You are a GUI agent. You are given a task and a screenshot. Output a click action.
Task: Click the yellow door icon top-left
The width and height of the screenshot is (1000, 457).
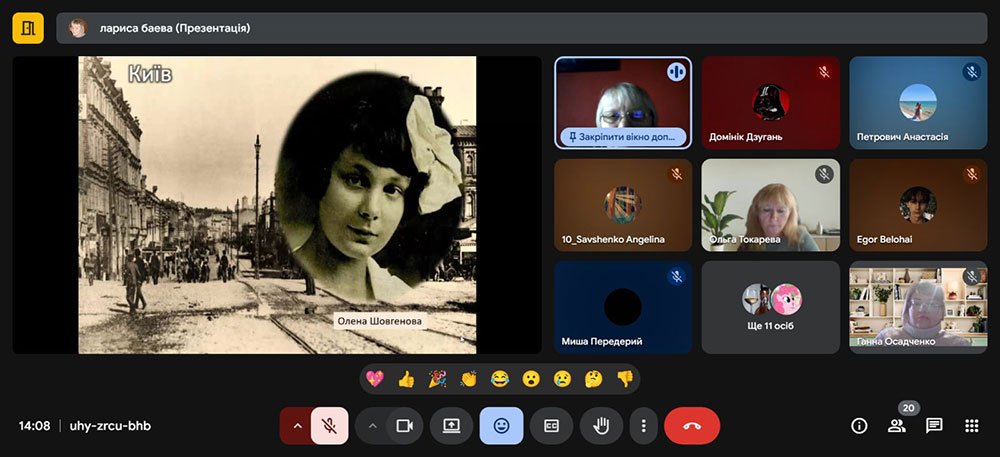point(28,28)
